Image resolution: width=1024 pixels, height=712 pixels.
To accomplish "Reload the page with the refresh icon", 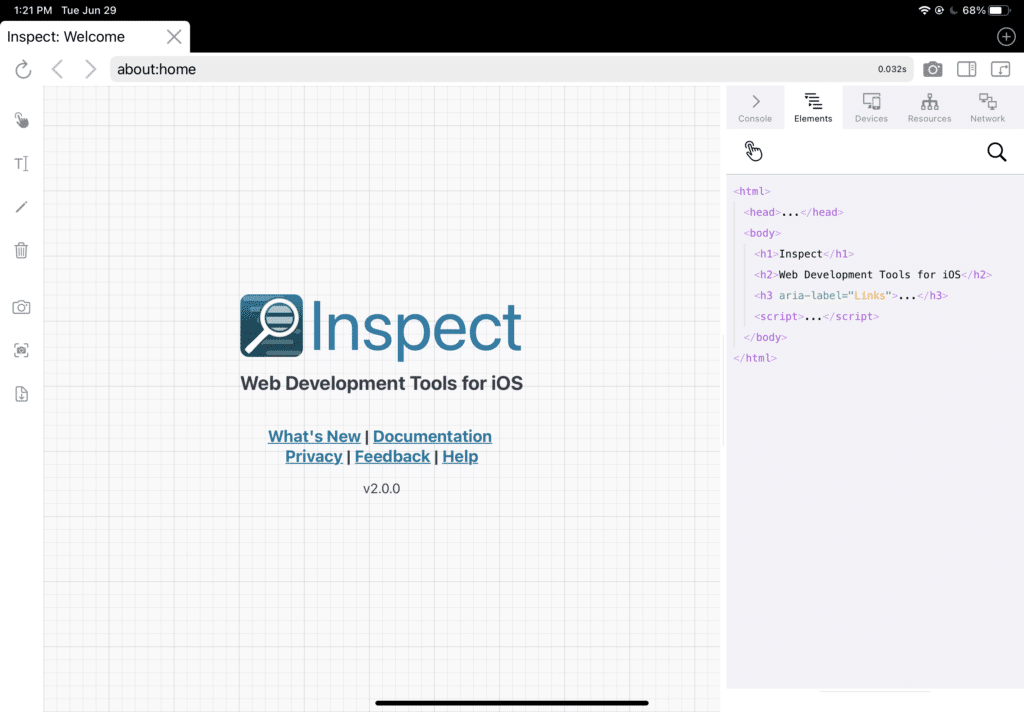I will click(x=24, y=69).
